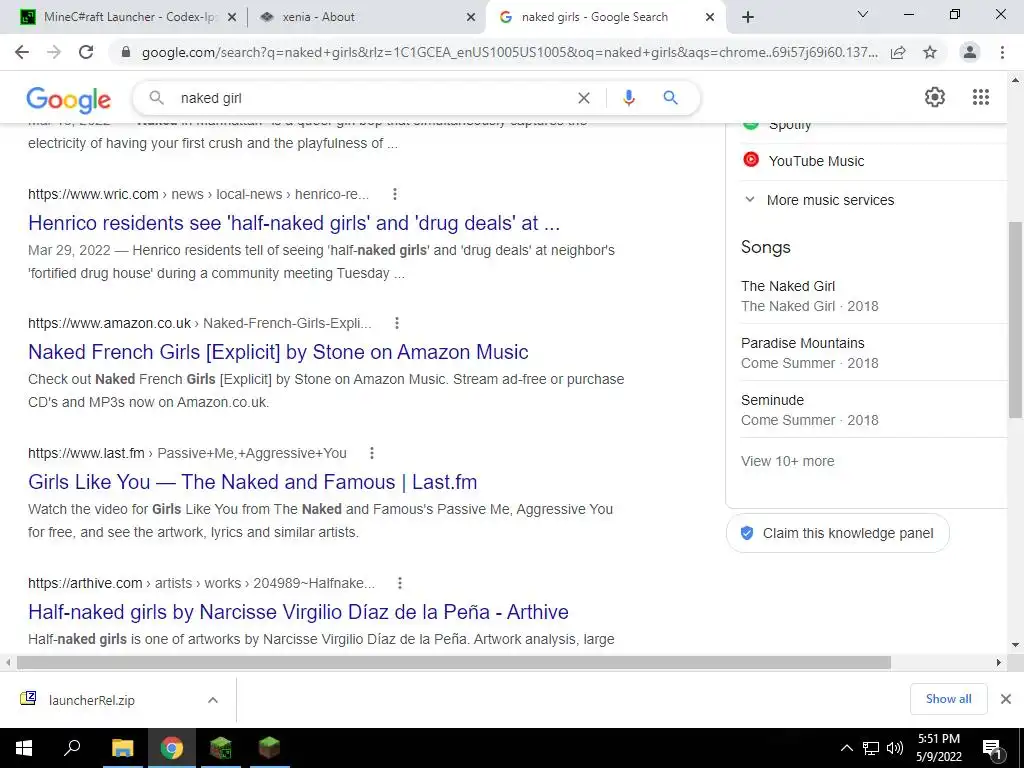Open Google settings gear

coord(935,97)
